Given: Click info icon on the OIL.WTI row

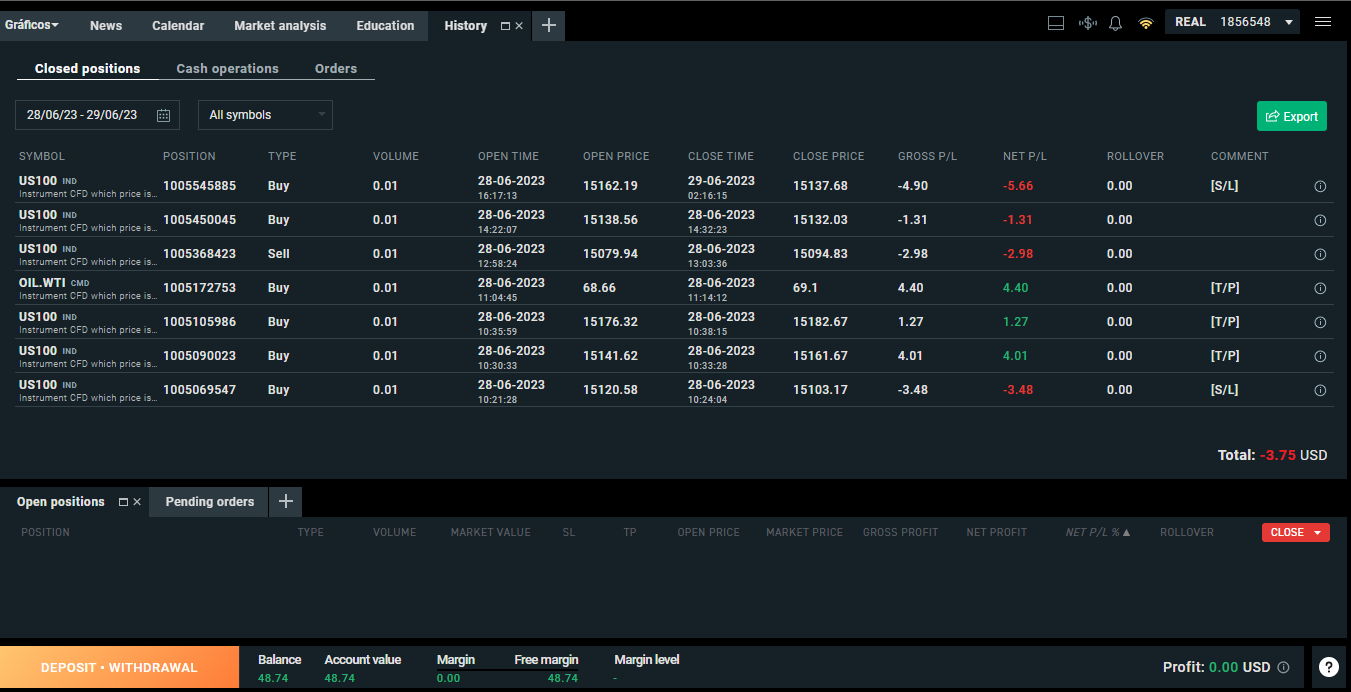Looking at the screenshot, I should click(x=1320, y=288).
